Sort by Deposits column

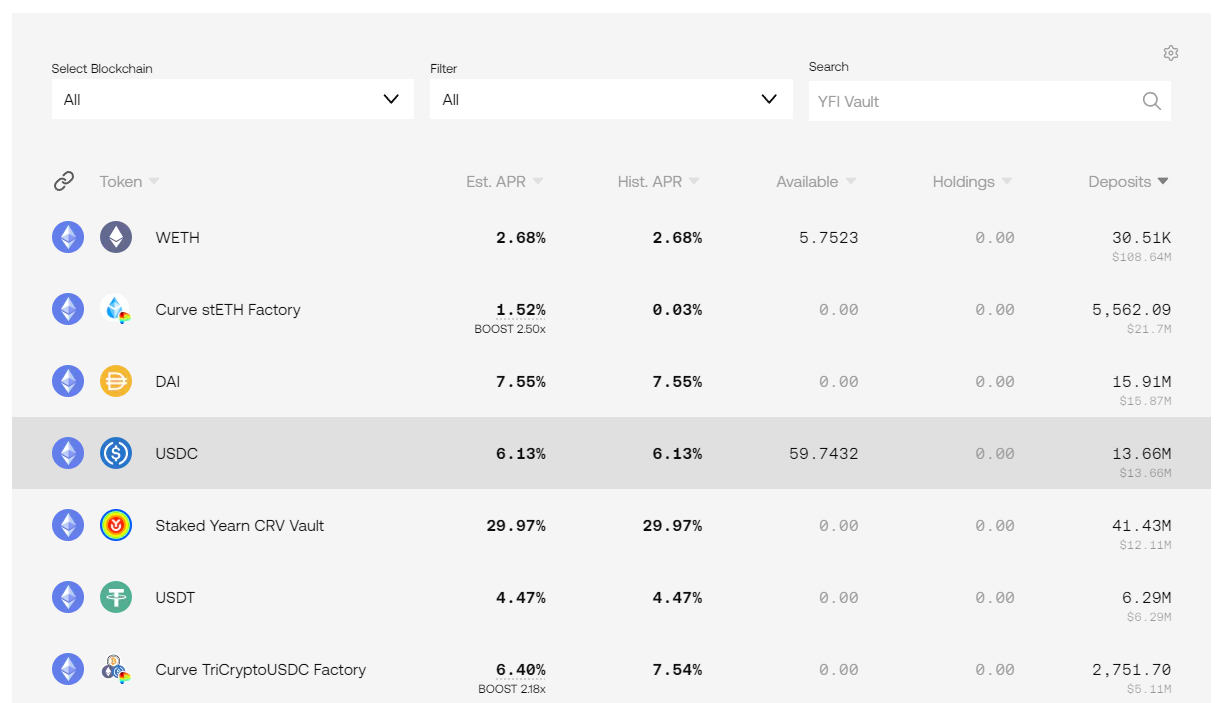1128,182
